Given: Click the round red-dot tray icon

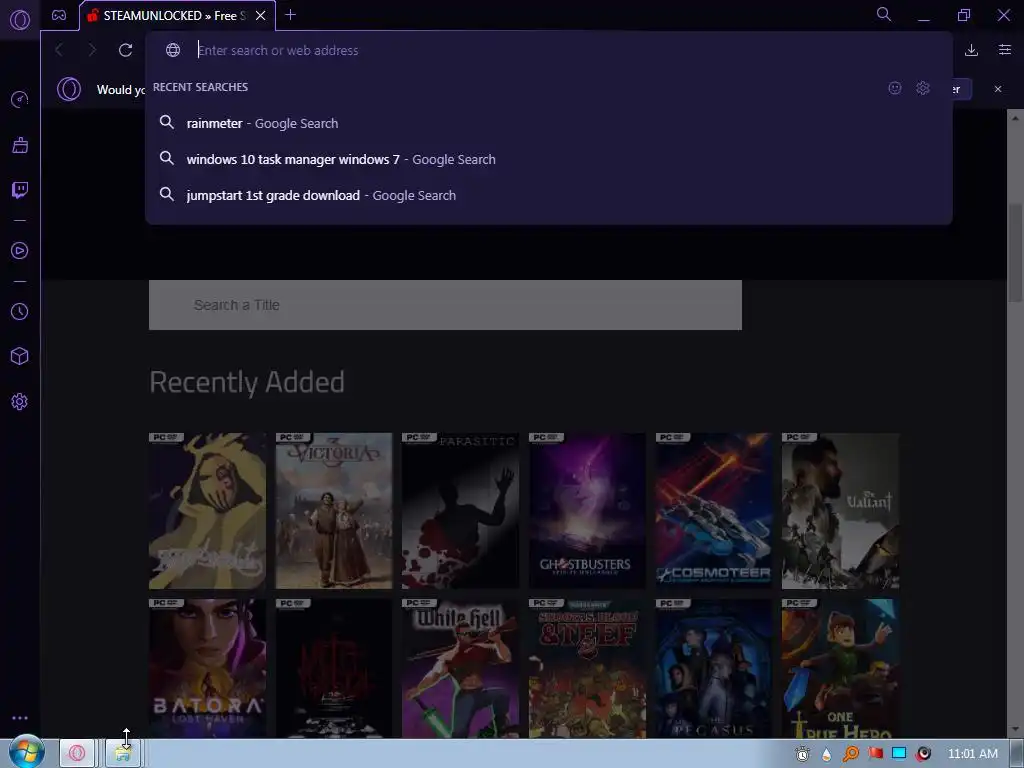Looking at the screenshot, I should 923,754.
